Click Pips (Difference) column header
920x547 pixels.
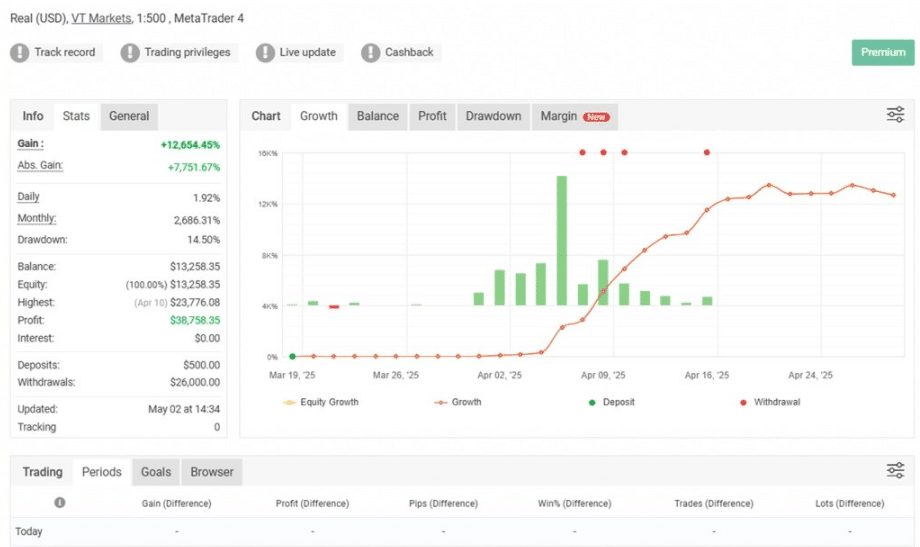pos(443,504)
